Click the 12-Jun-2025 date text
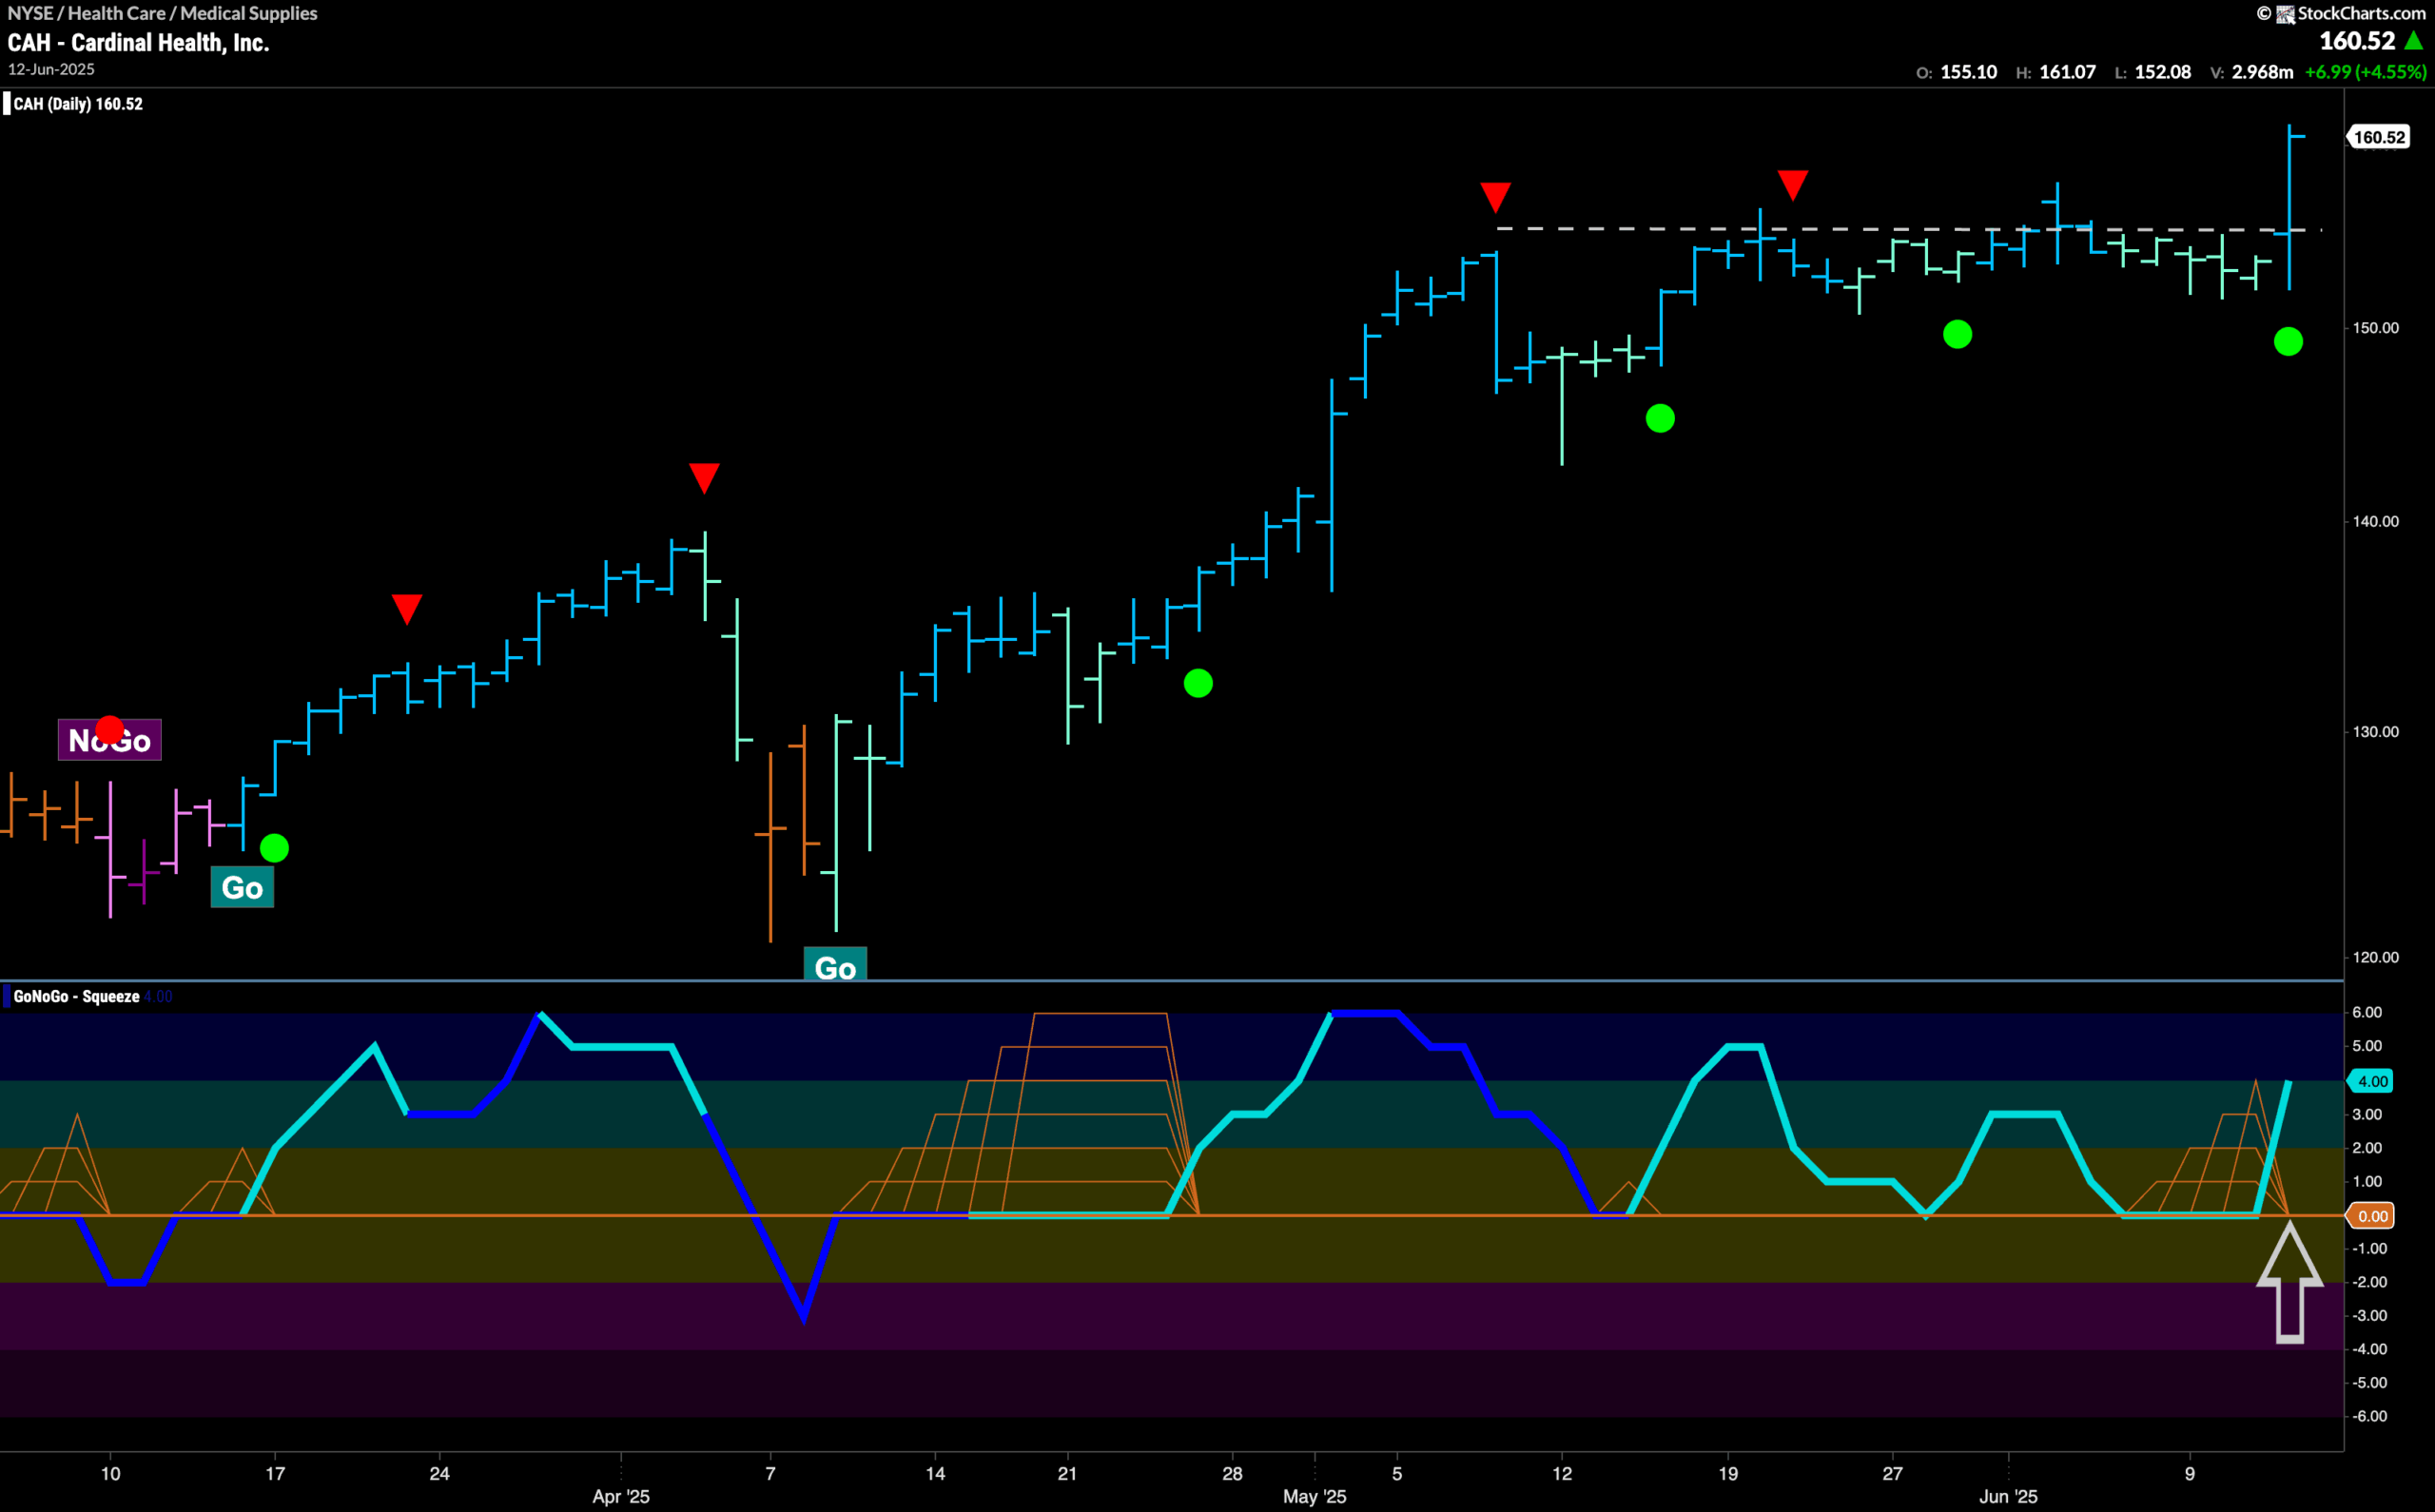Image resolution: width=2435 pixels, height=1512 pixels. tap(51, 69)
